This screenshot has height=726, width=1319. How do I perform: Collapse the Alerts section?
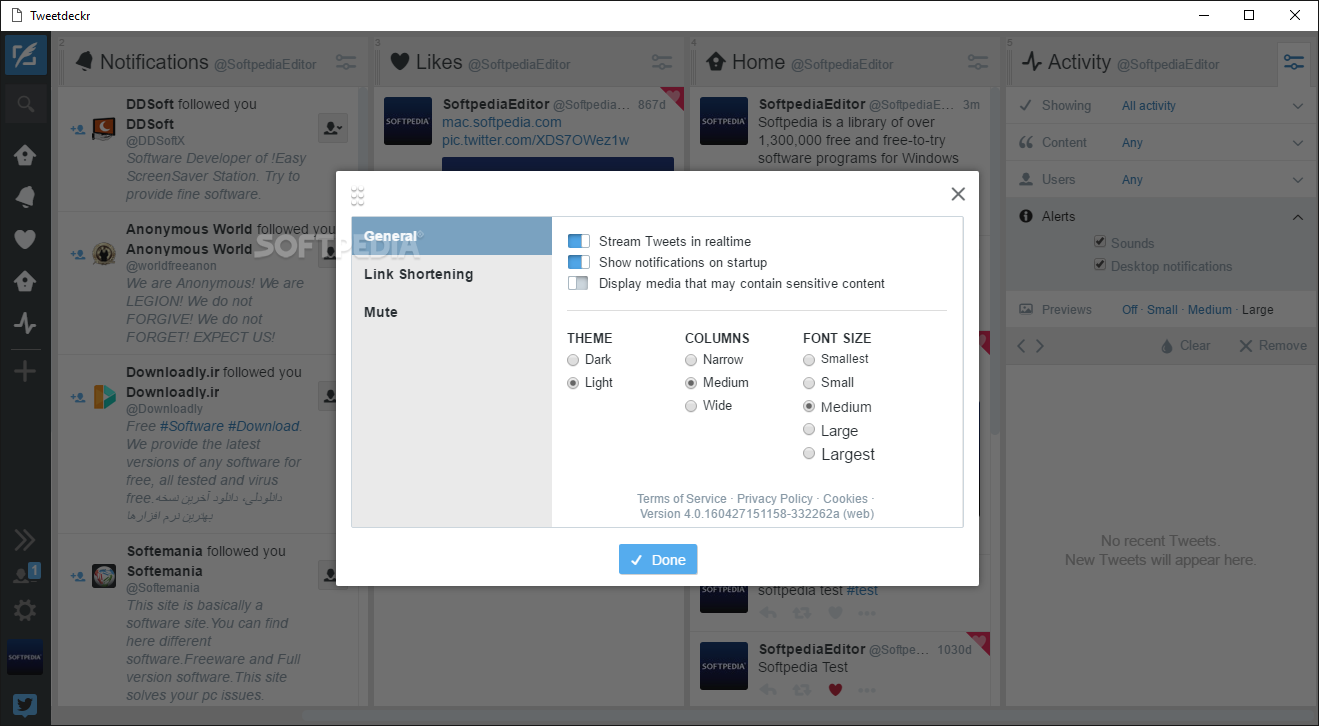pos(1298,217)
